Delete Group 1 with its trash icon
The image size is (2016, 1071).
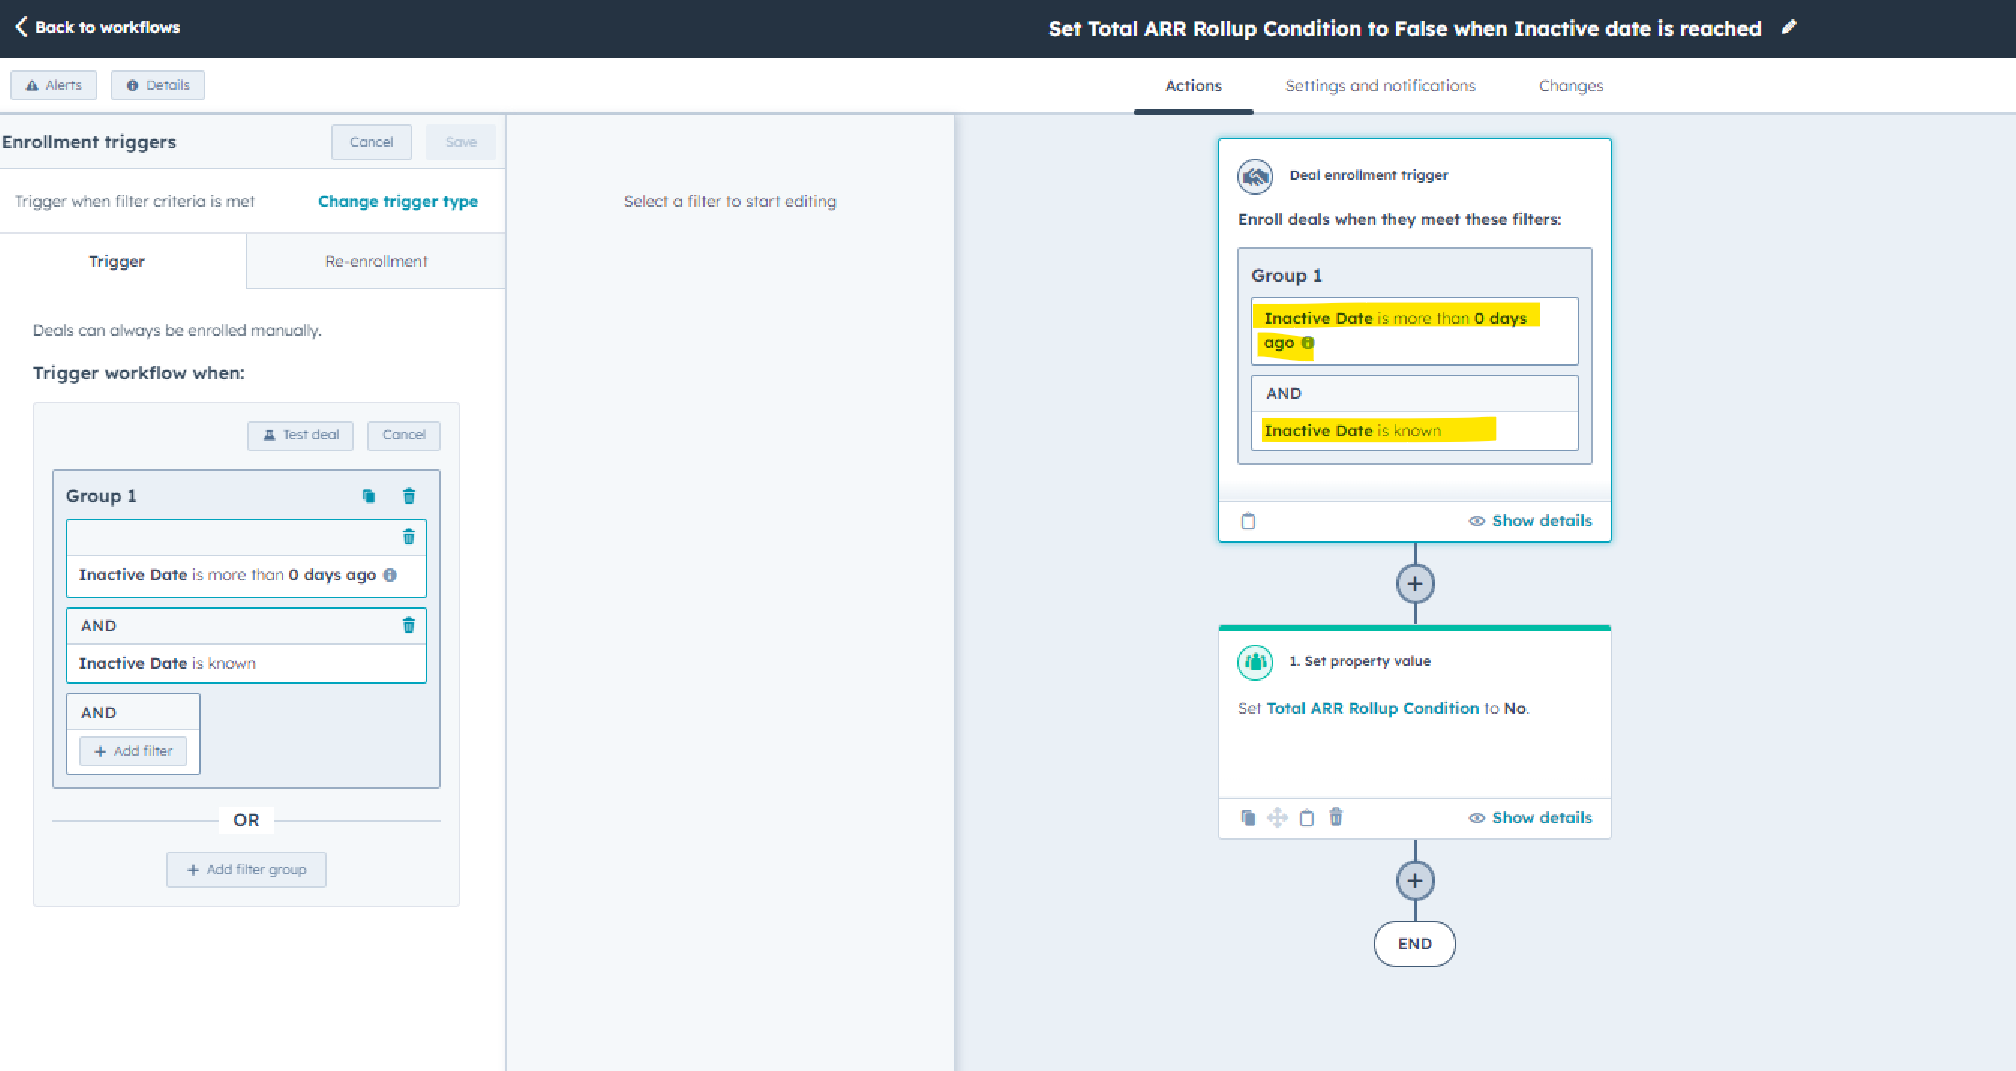409,495
